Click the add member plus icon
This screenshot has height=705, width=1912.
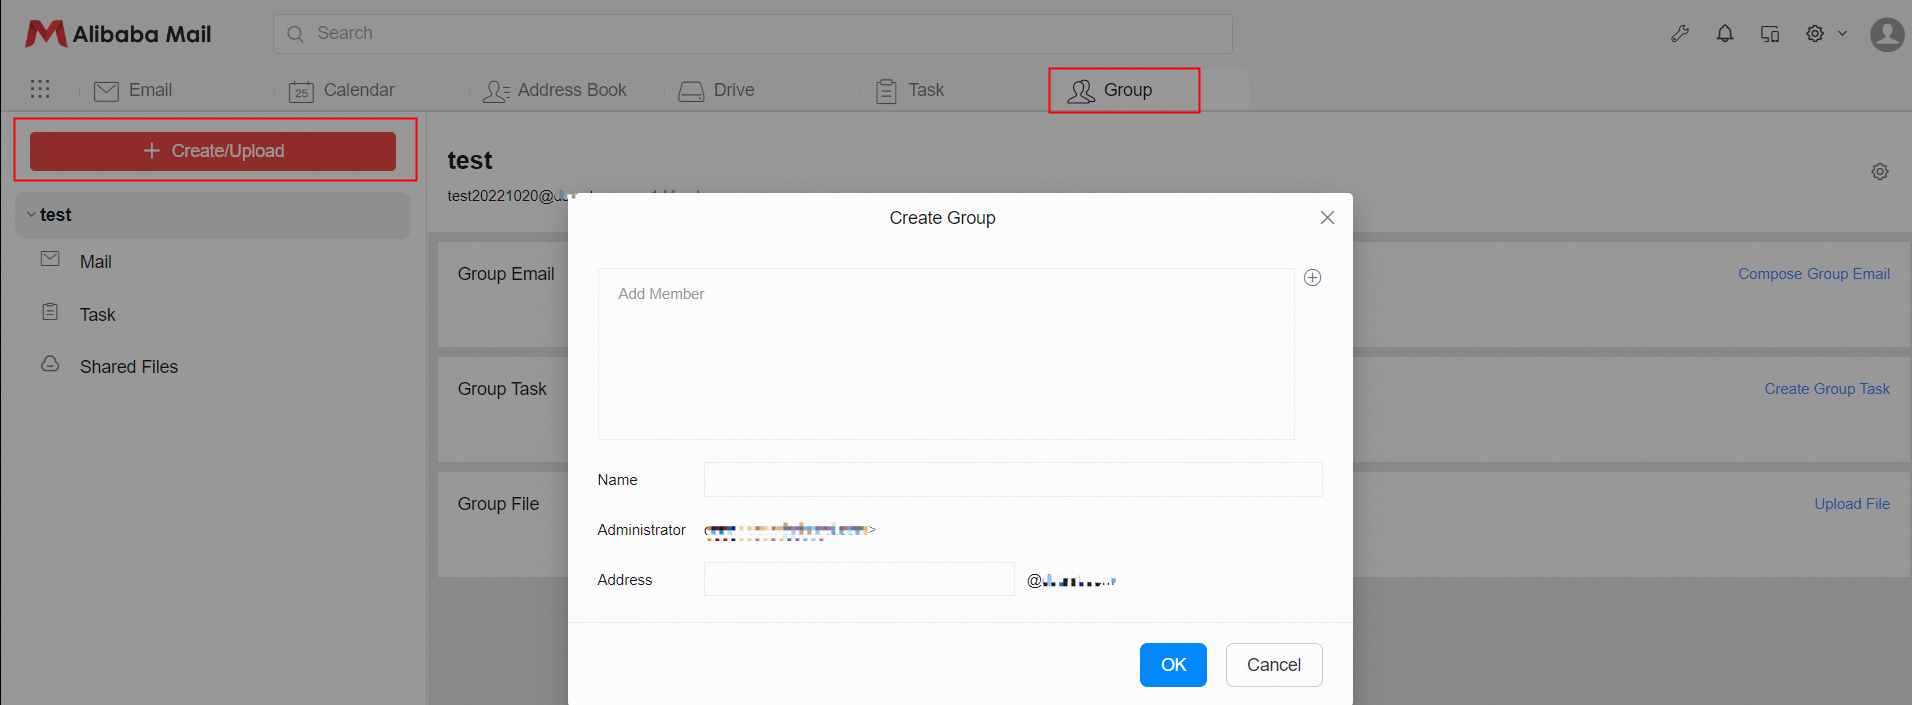1313,278
